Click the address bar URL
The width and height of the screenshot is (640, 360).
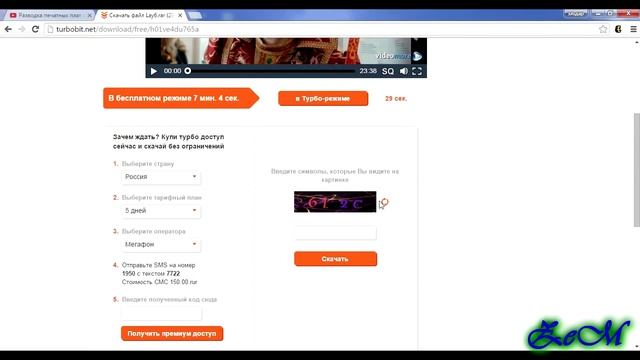[127, 29]
